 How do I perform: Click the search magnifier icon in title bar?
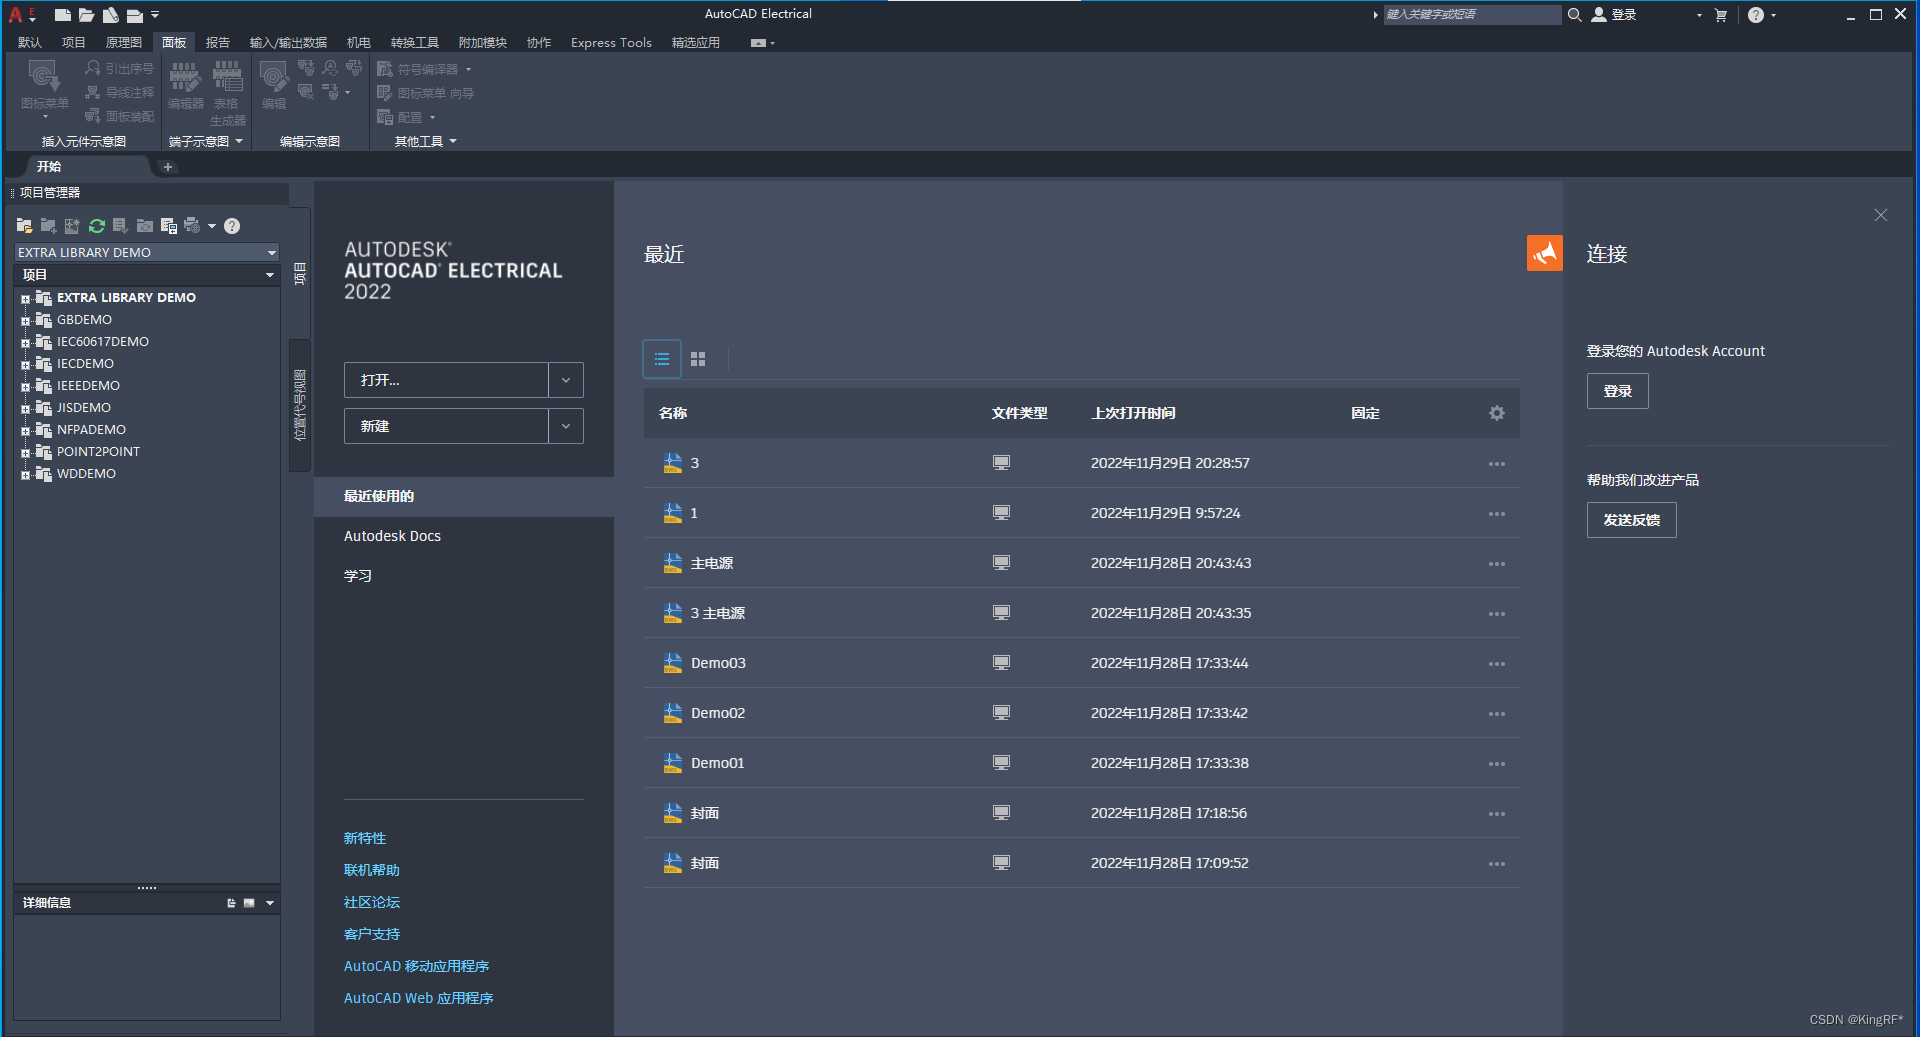[1574, 15]
